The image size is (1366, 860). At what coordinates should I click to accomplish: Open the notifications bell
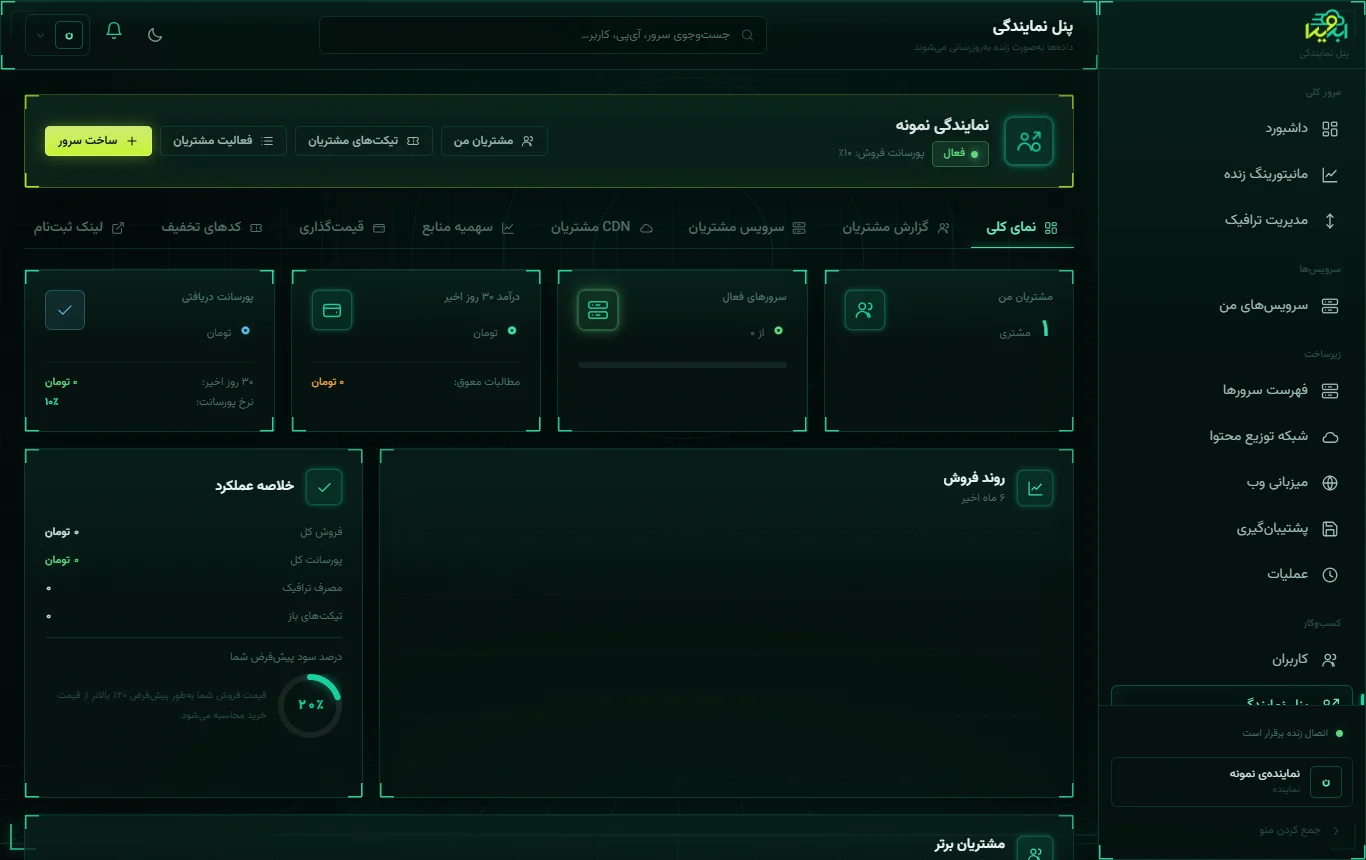point(114,31)
